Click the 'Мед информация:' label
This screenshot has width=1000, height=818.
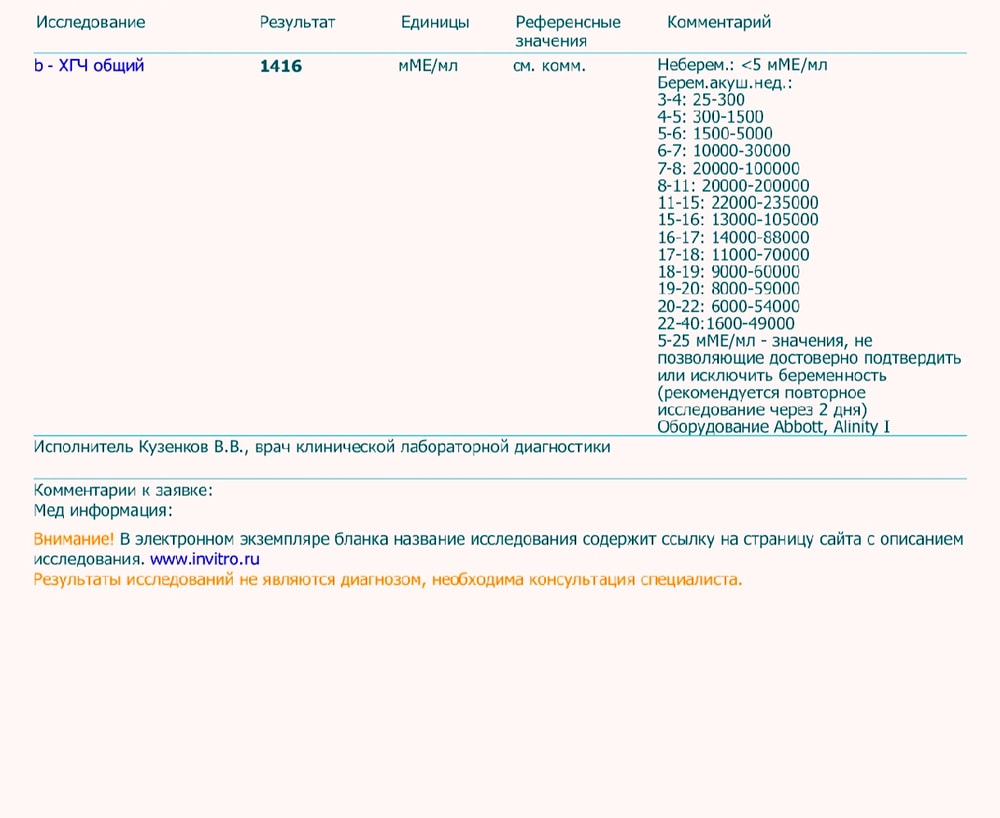(x=102, y=510)
